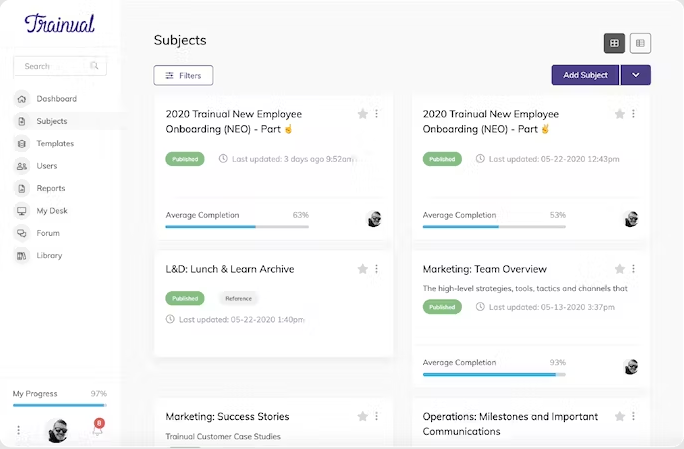Click the profile avatar in sidebar bottom
The image size is (684, 449).
click(x=58, y=430)
